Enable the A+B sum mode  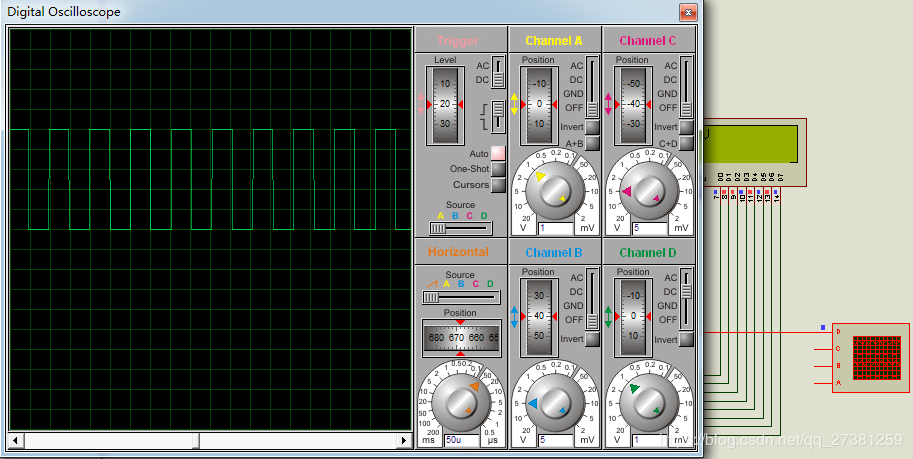coord(592,144)
